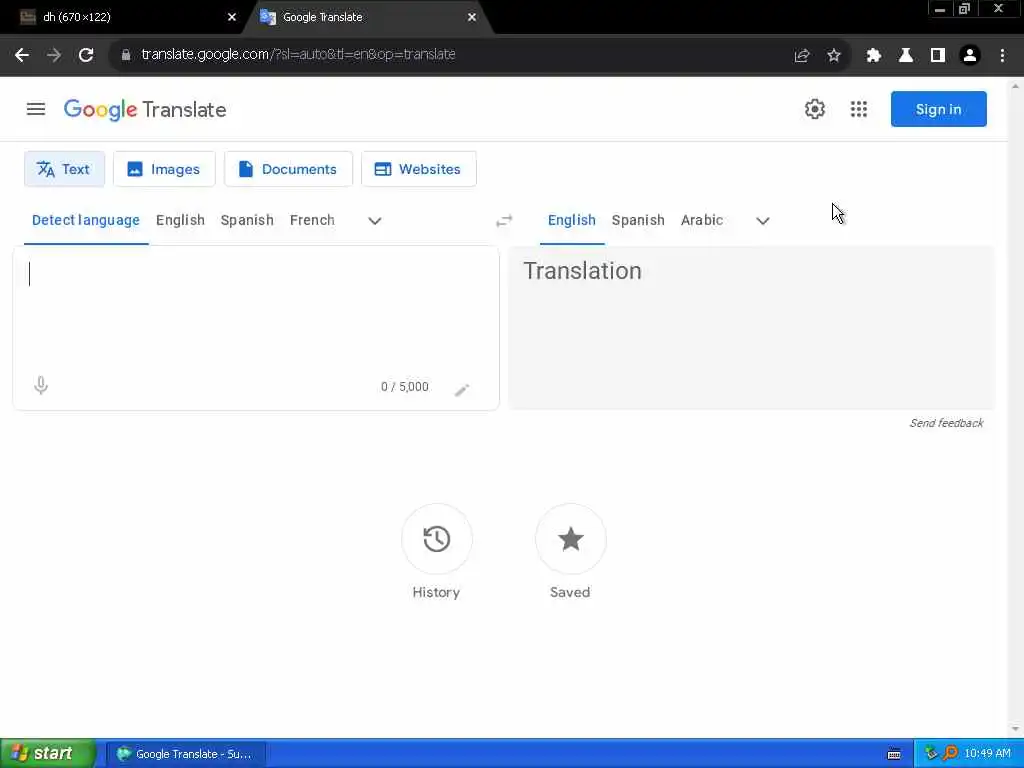The width and height of the screenshot is (1024, 768).
Task: Start voice input with microphone
Action: coord(40,385)
